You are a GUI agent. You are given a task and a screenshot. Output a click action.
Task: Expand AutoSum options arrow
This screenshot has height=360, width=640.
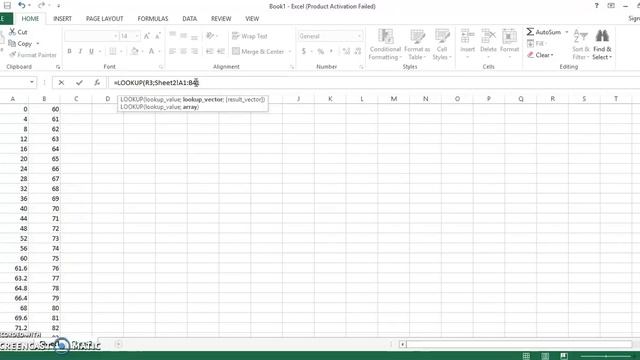pyautogui.click(x=567, y=32)
